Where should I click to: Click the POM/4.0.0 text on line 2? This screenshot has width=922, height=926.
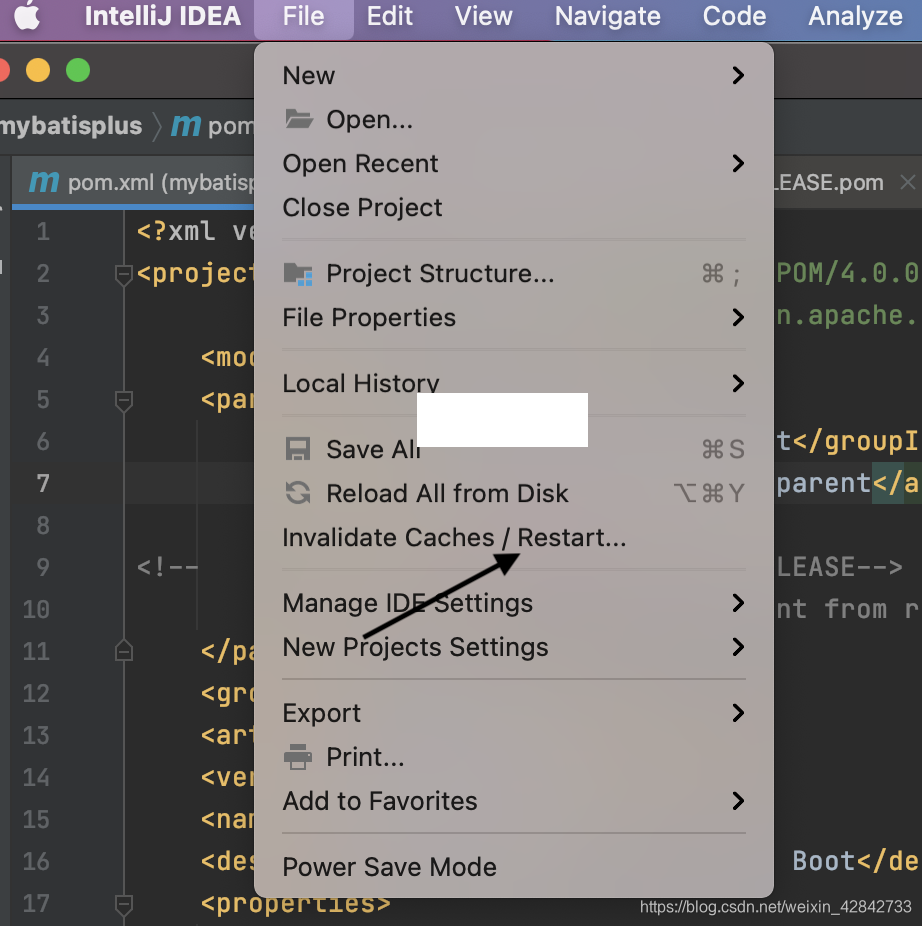(848, 273)
